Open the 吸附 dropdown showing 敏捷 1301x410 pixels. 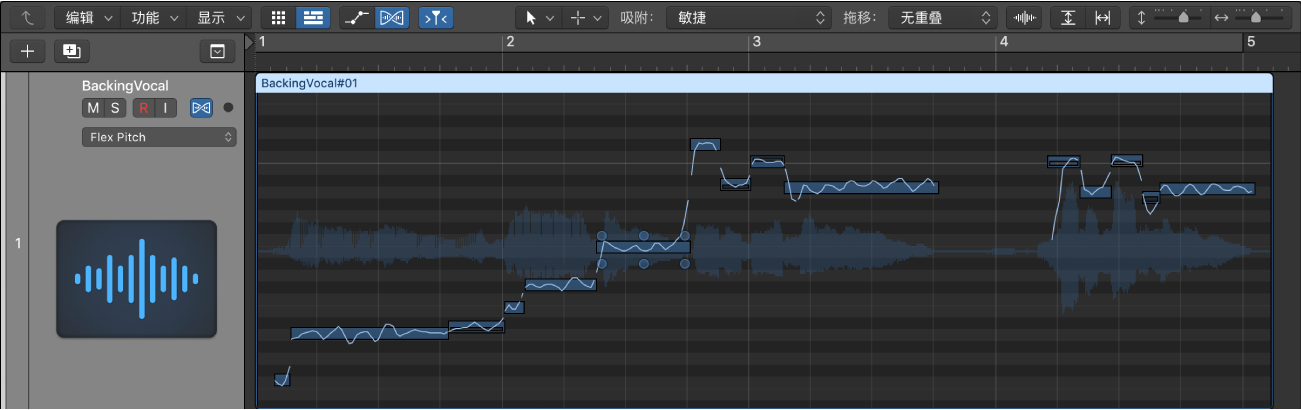tap(748, 17)
